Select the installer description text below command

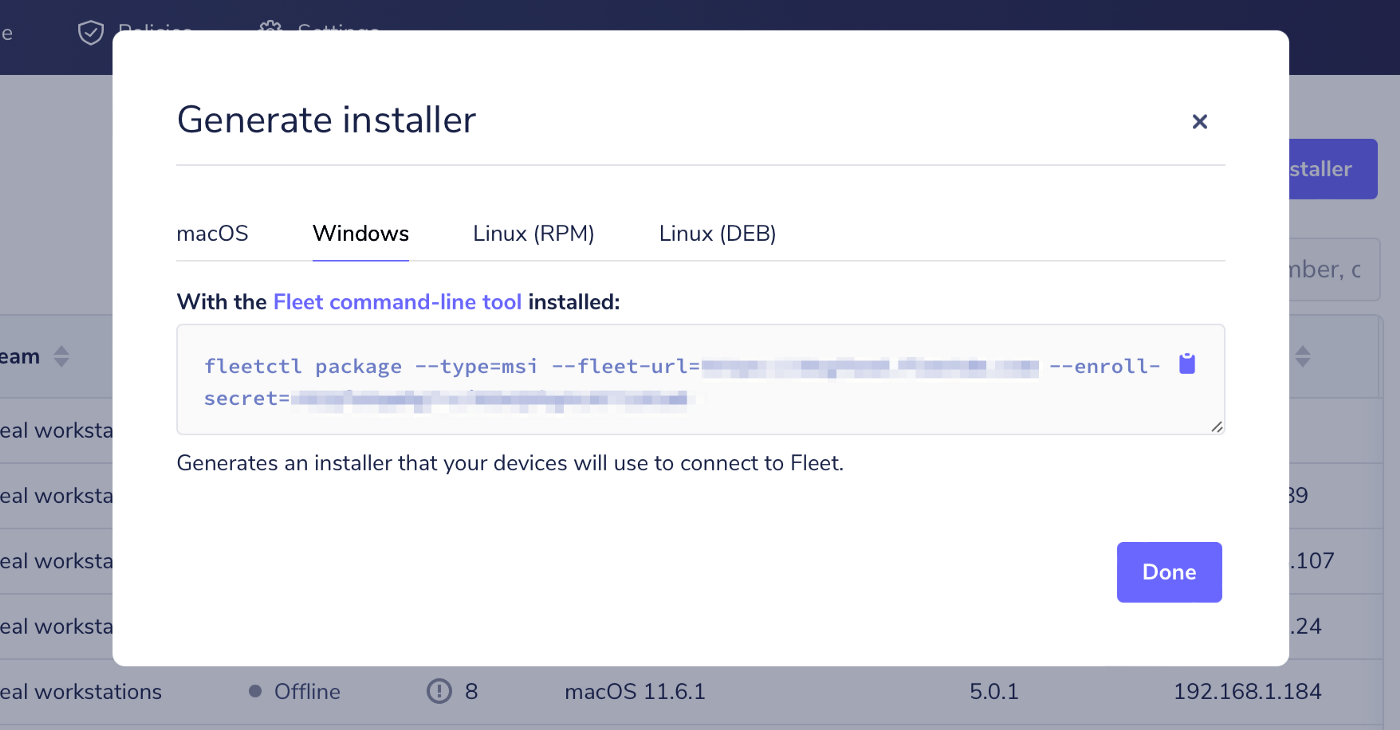(x=510, y=464)
